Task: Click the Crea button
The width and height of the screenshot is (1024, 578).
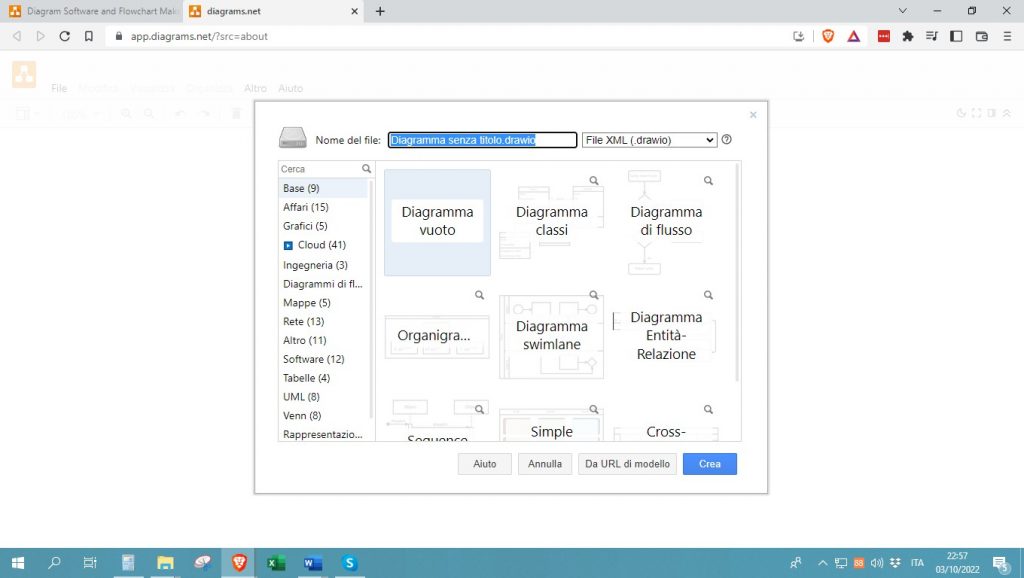Action: pos(710,464)
